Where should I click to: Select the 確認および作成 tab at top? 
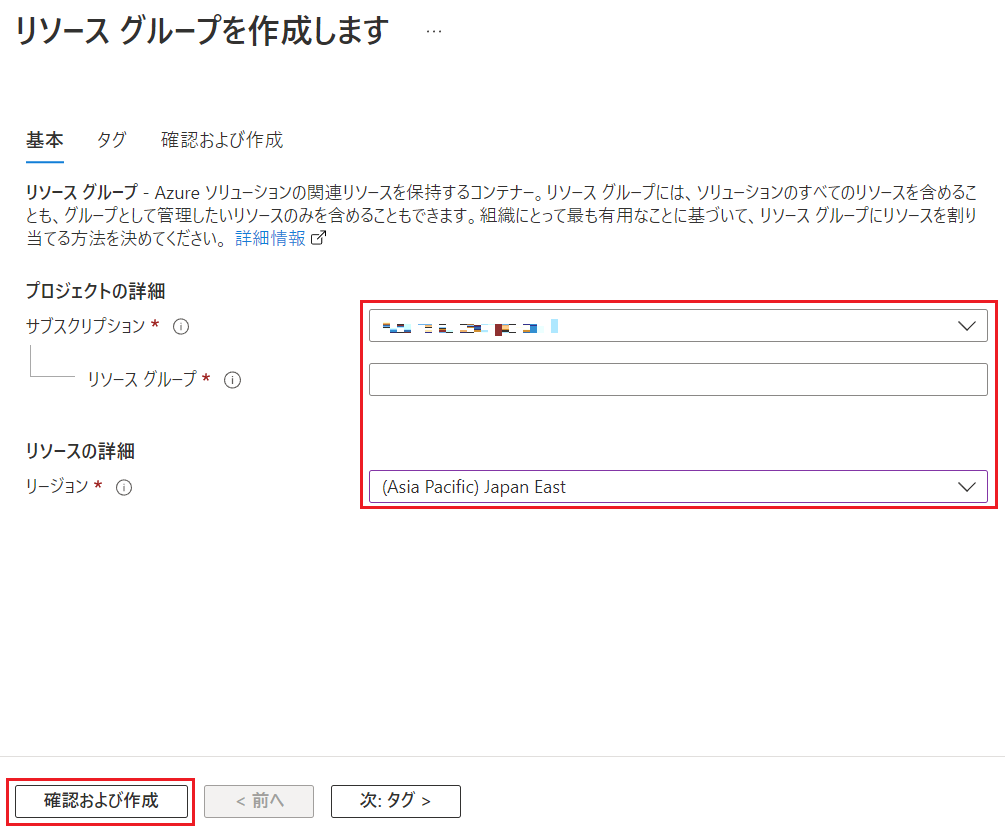(222, 140)
